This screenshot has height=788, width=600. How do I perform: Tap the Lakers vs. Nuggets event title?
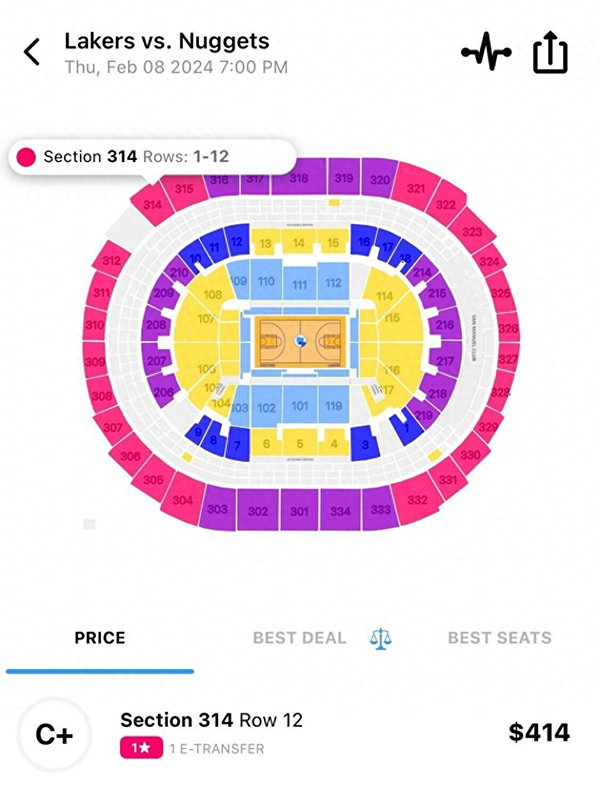click(x=167, y=41)
